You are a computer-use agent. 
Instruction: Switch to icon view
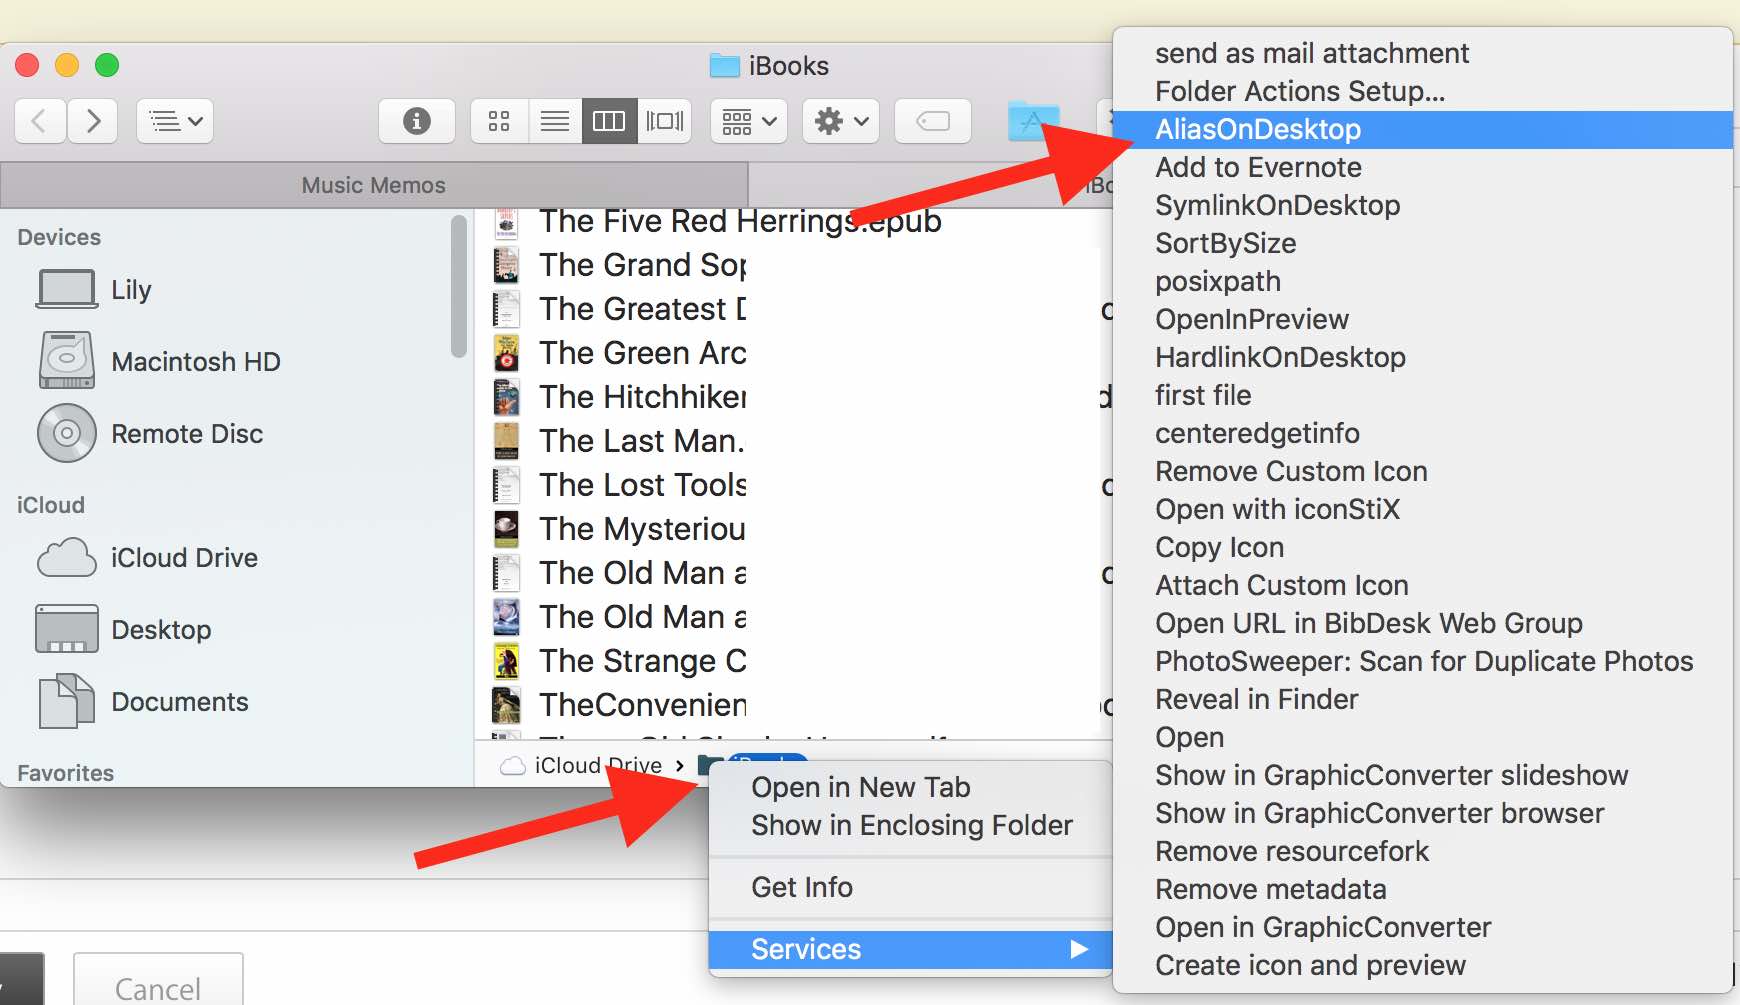[499, 122]
